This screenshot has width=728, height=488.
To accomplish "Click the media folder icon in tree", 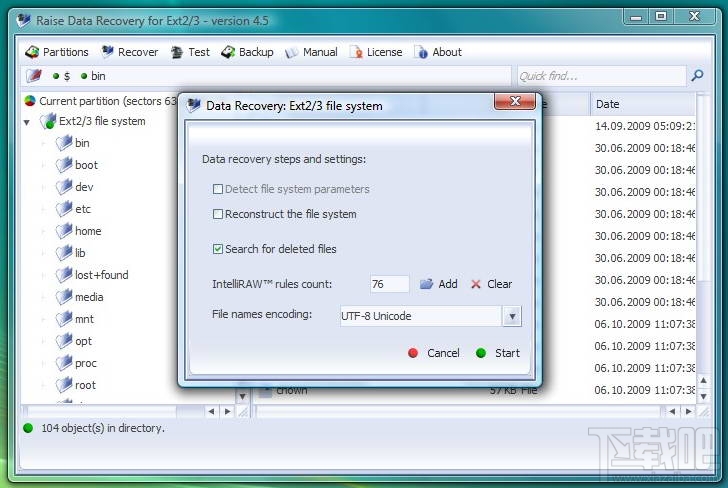I will click(64, 297).
